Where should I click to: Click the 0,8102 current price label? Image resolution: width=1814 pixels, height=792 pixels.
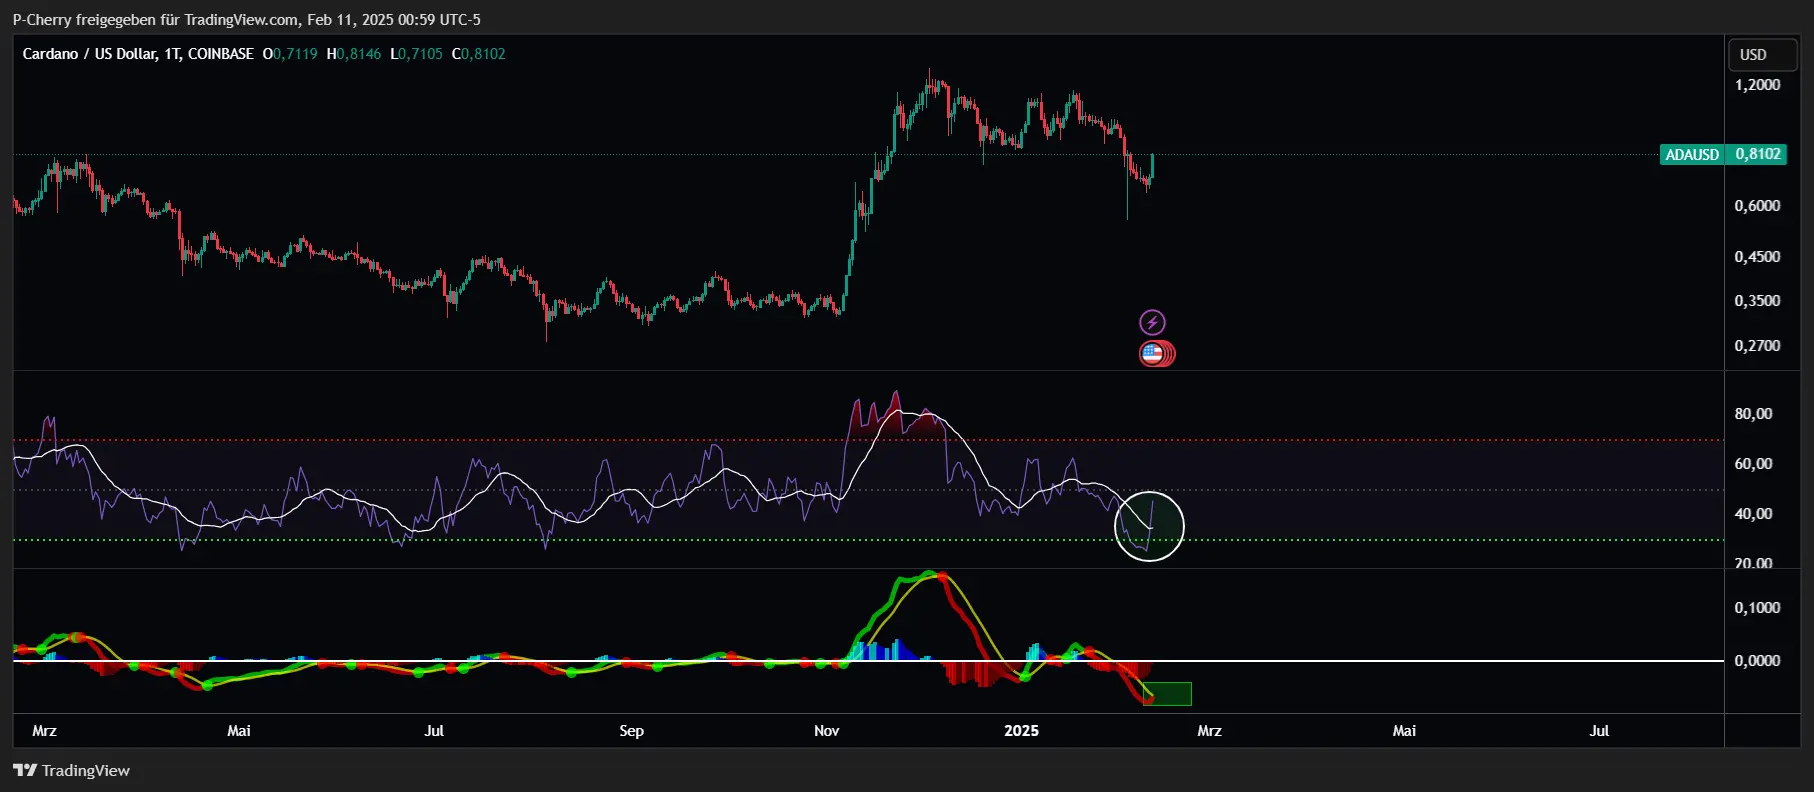click(x=1757, y=154)
